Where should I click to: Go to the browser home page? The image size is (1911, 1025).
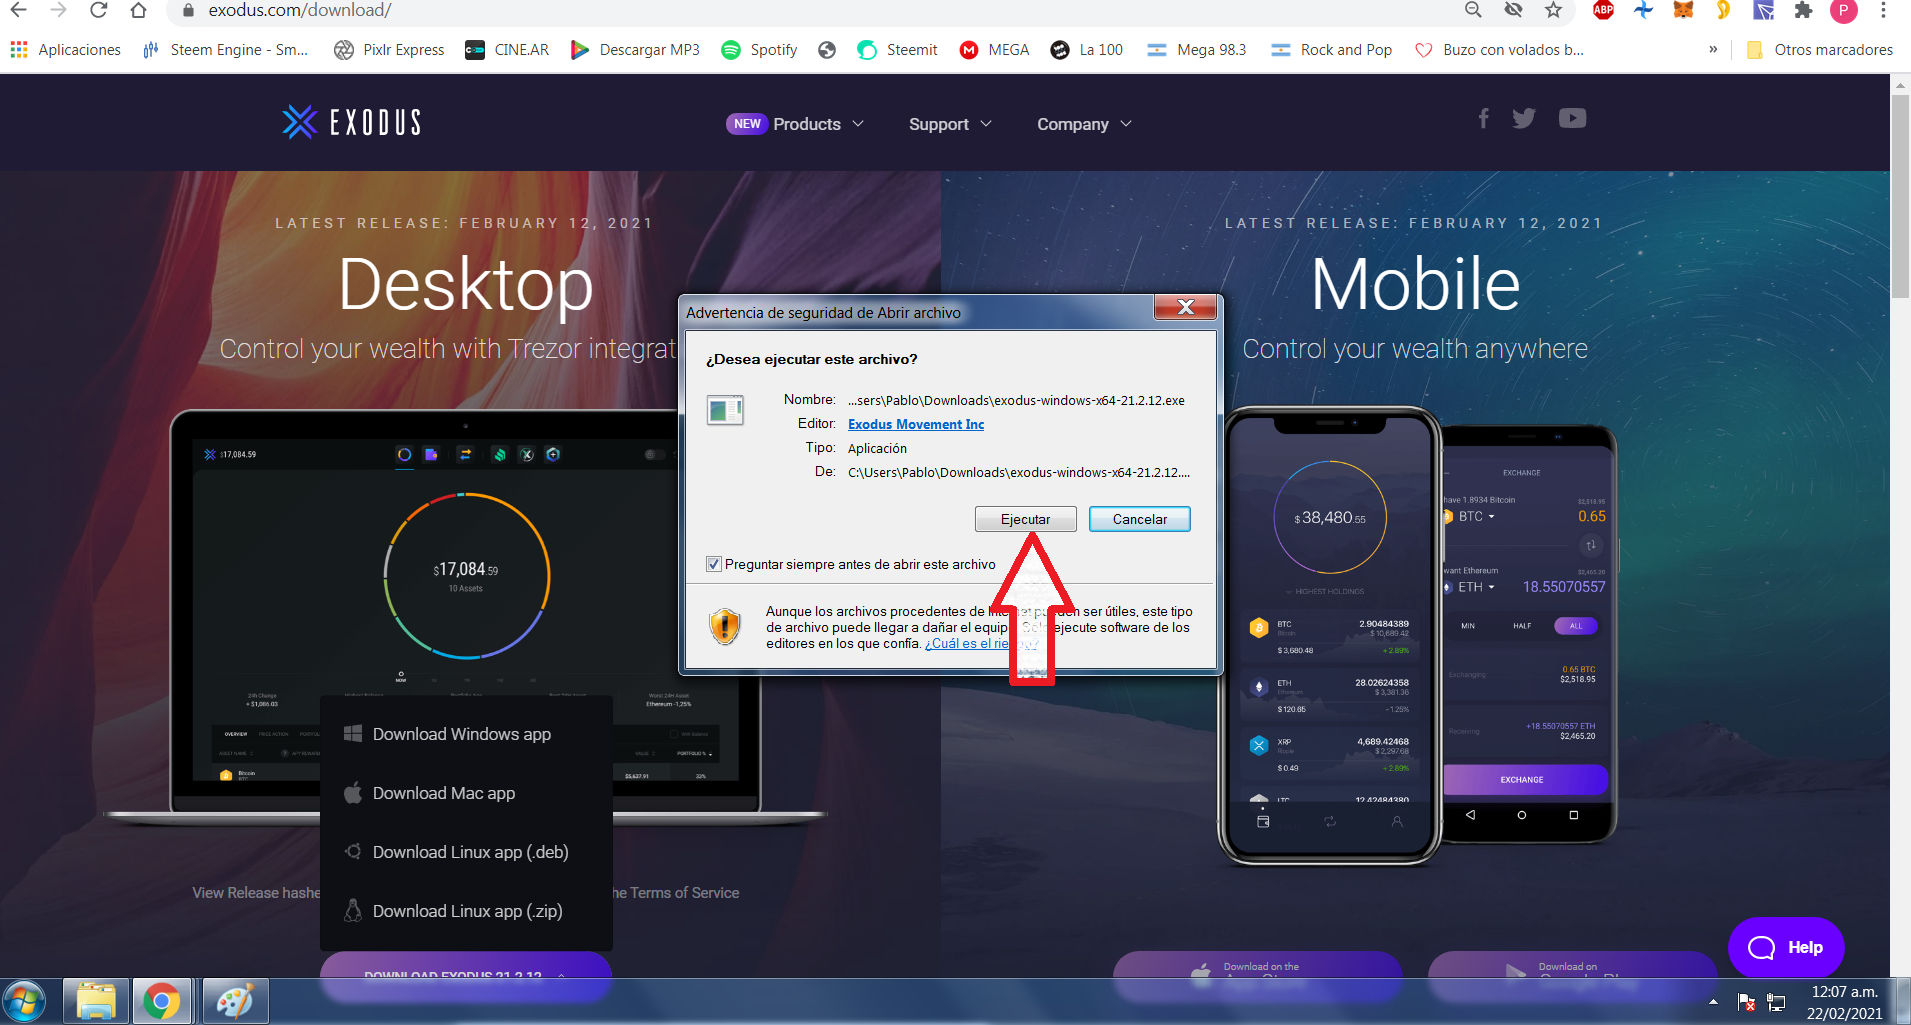coord(138,10)
